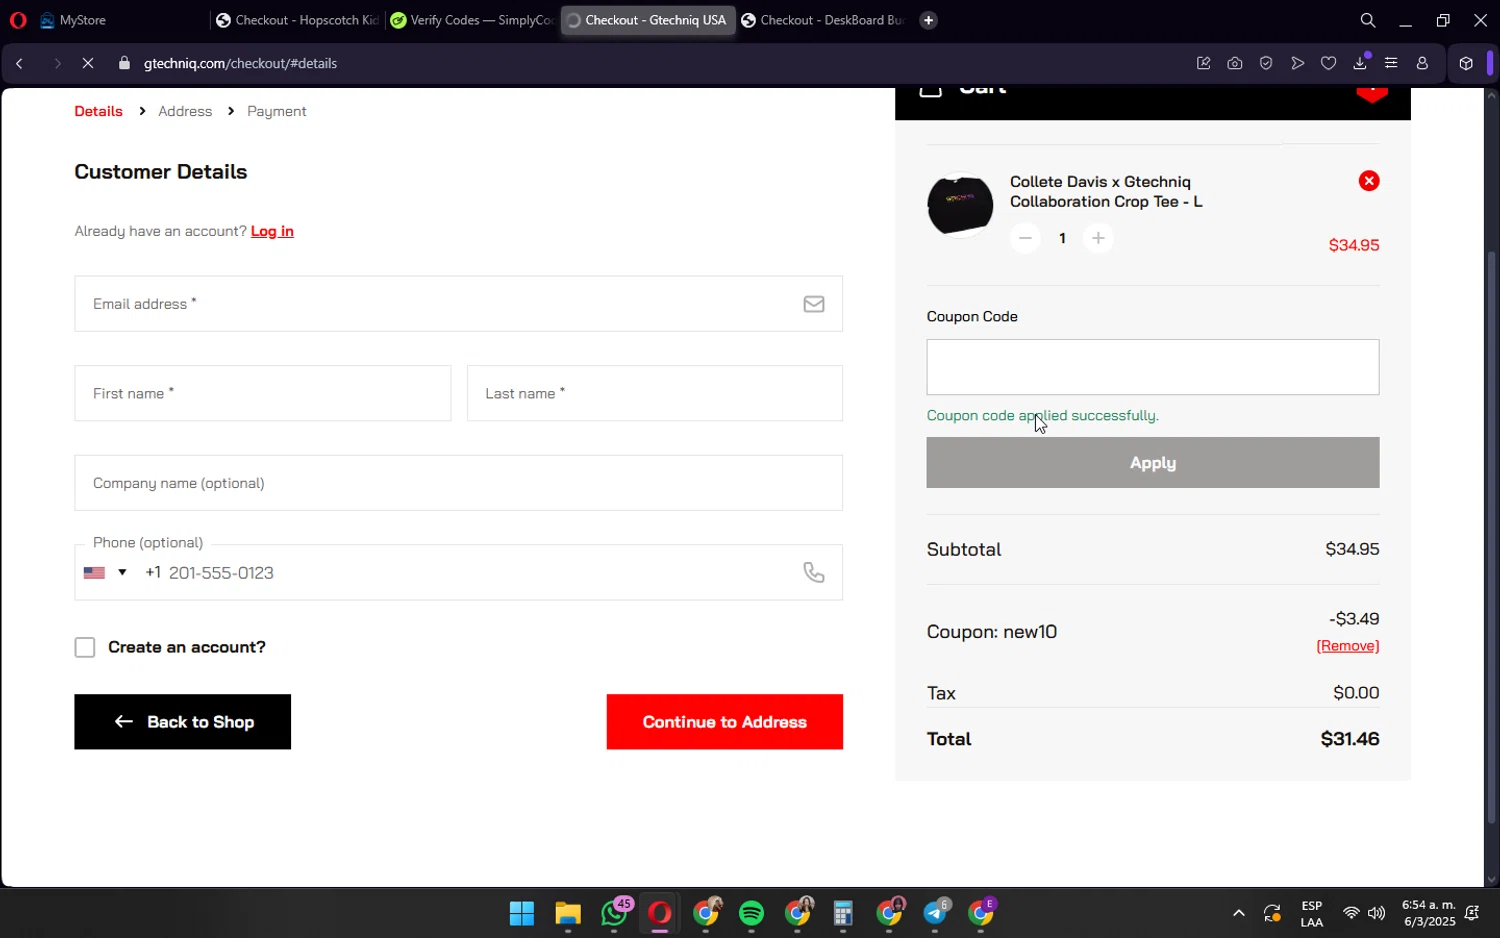Select the Details checkout step
Image resolution: width=1500 pixels, height=938 pixels.
[x=98, y=111]
